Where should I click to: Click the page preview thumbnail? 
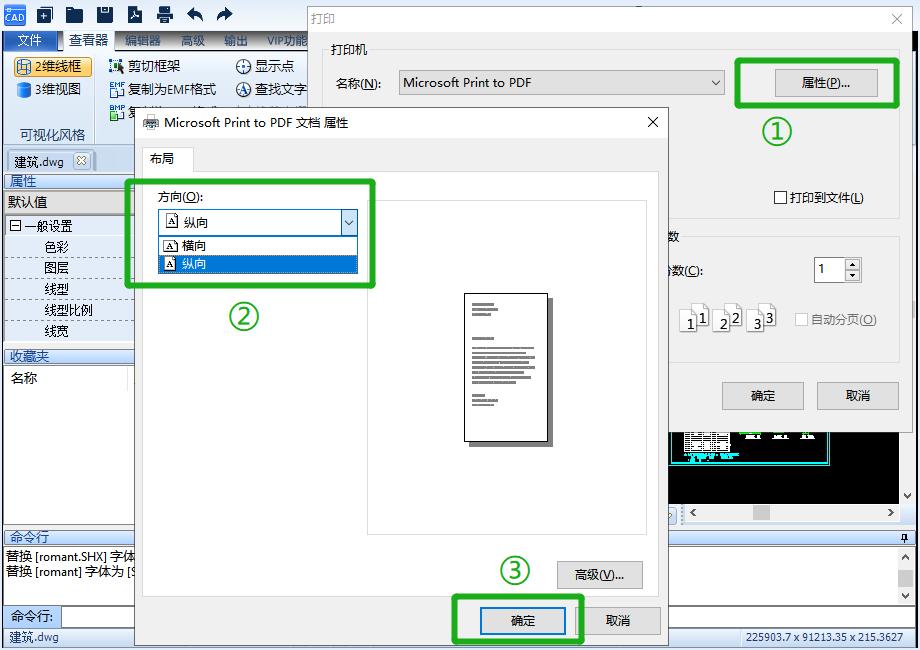point(507,368)
